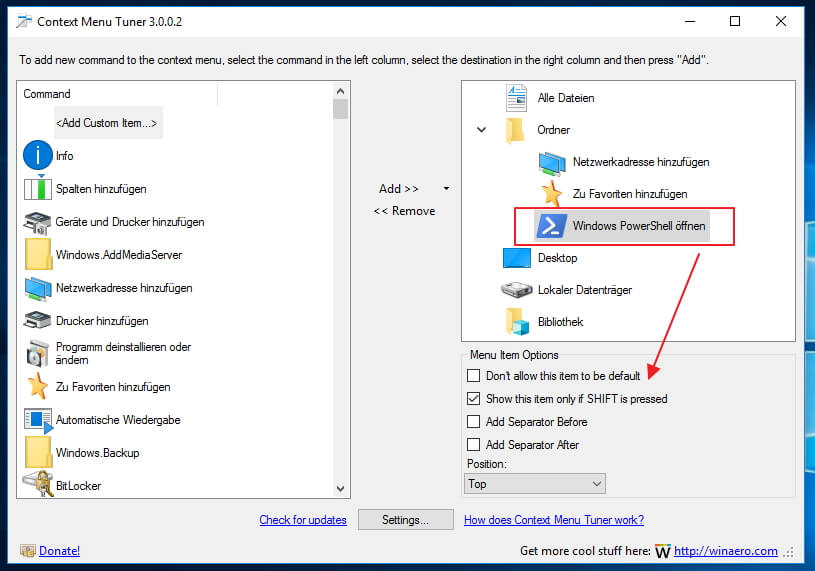This screenshot has width=815, height=571.
Task: Click the Donate icon beside the link
Action: tap(28, 550)
